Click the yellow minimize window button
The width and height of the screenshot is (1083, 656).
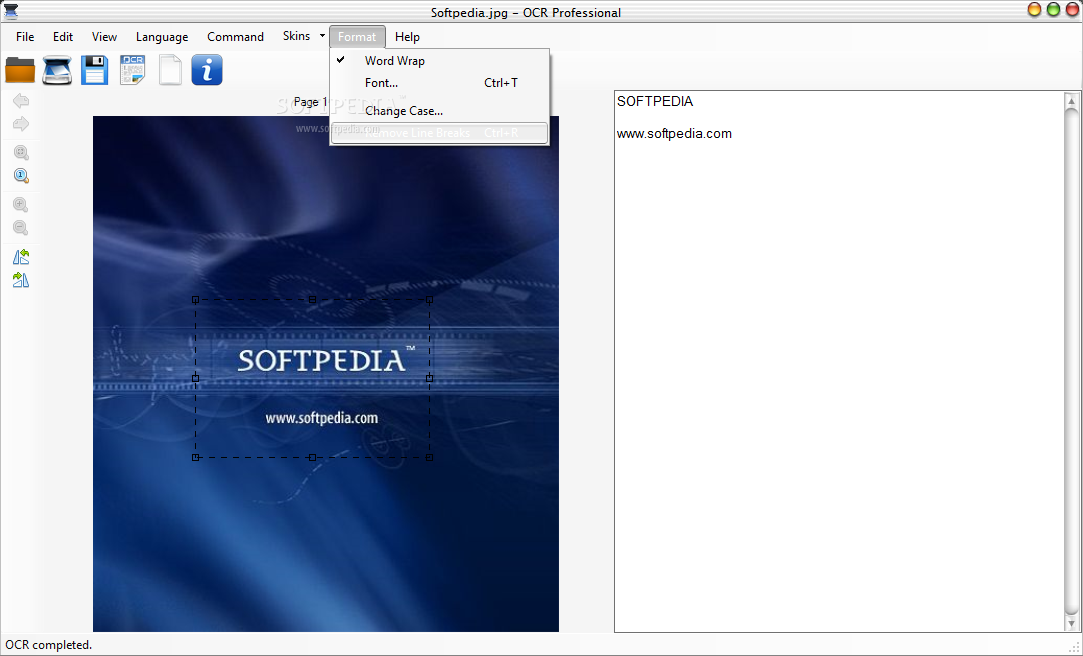1035,10
